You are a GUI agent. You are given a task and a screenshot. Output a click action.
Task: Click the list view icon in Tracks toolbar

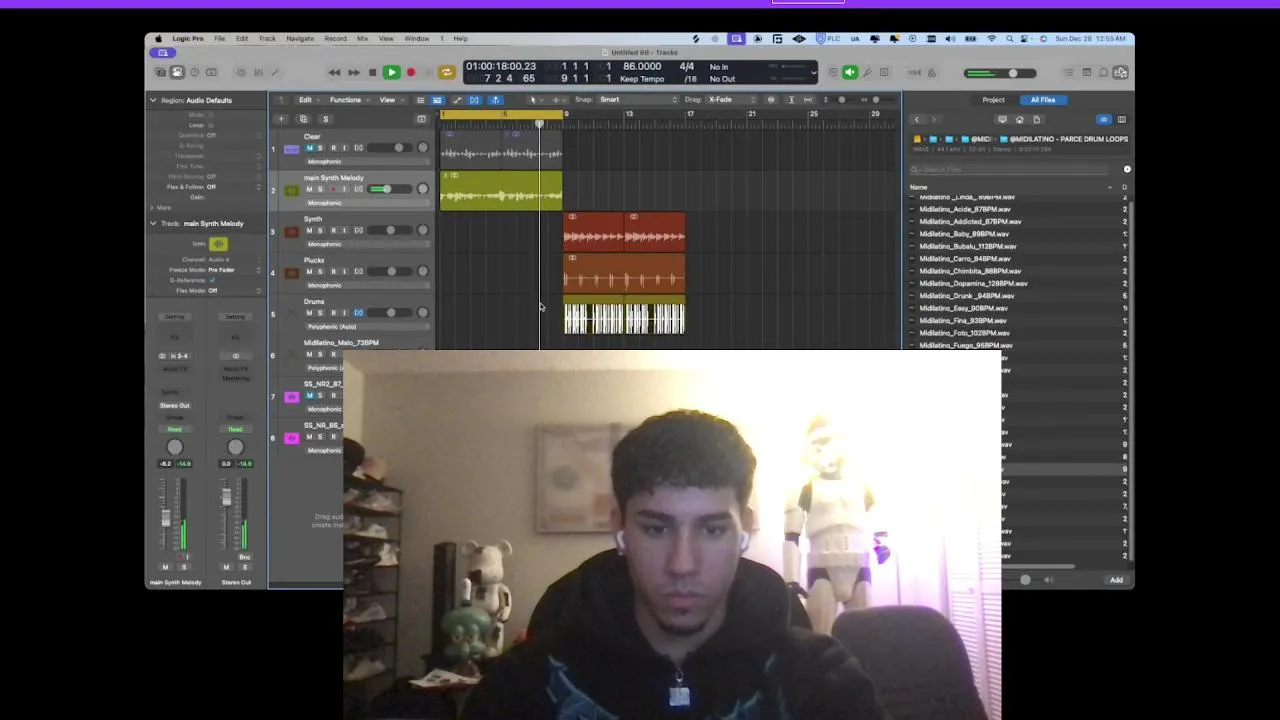421,100
